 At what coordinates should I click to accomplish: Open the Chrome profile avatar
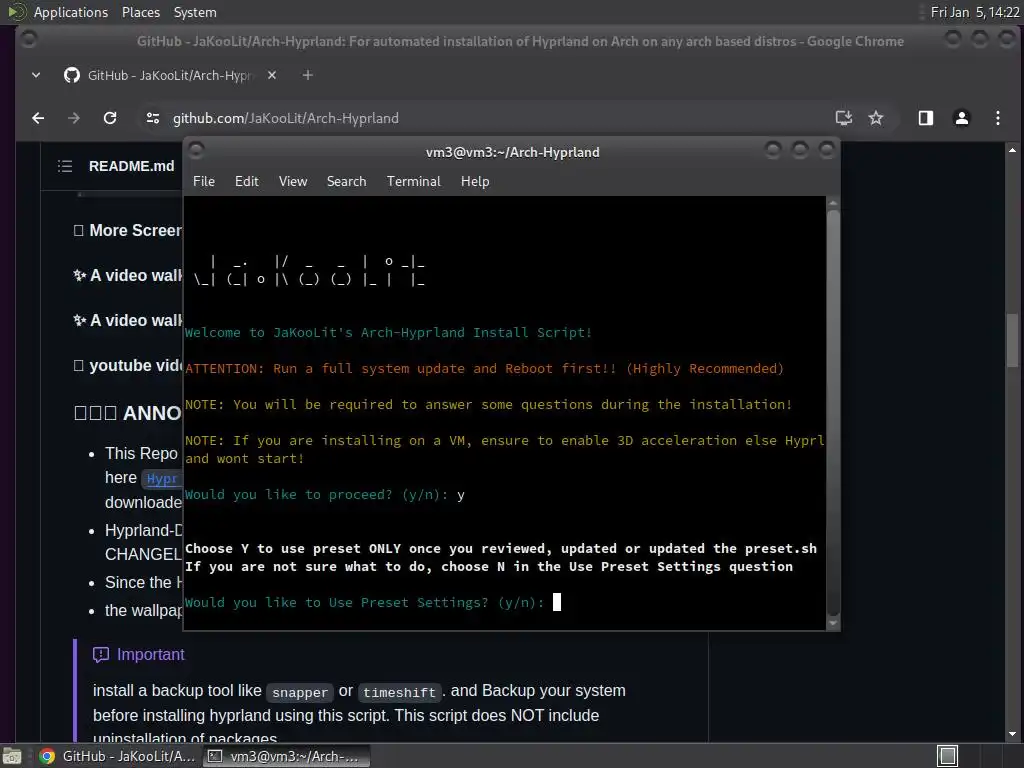[961, 118]
